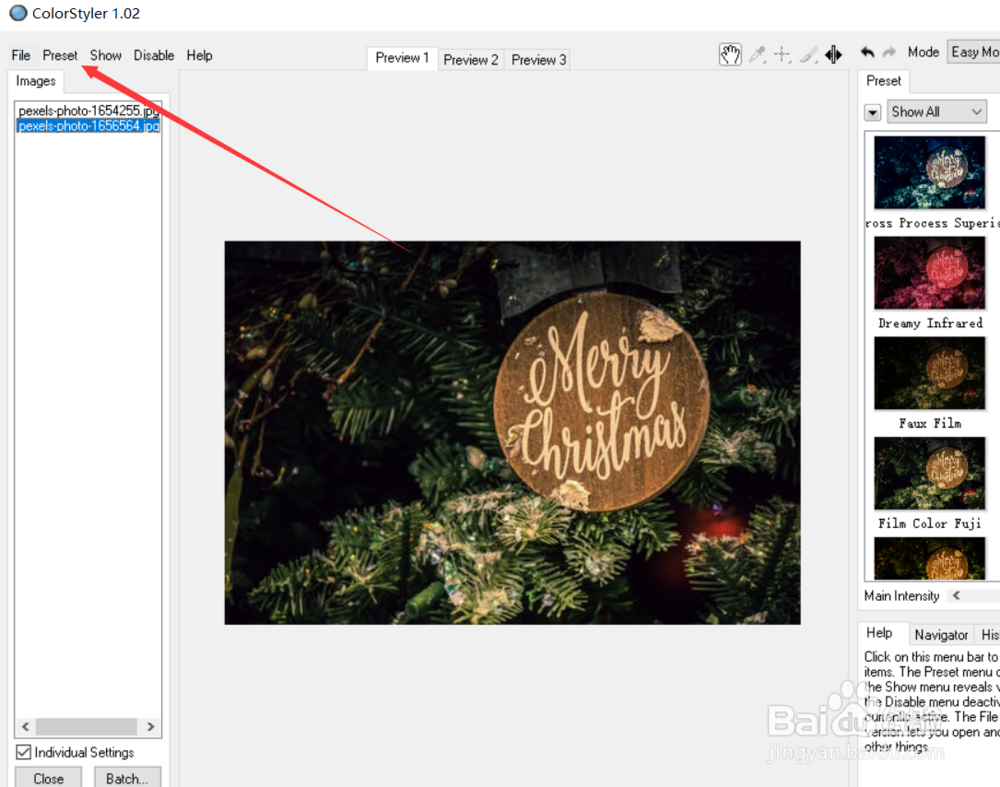The image size is (1000, 787).
Task: Open the Navigator tab
Action: 941,635
